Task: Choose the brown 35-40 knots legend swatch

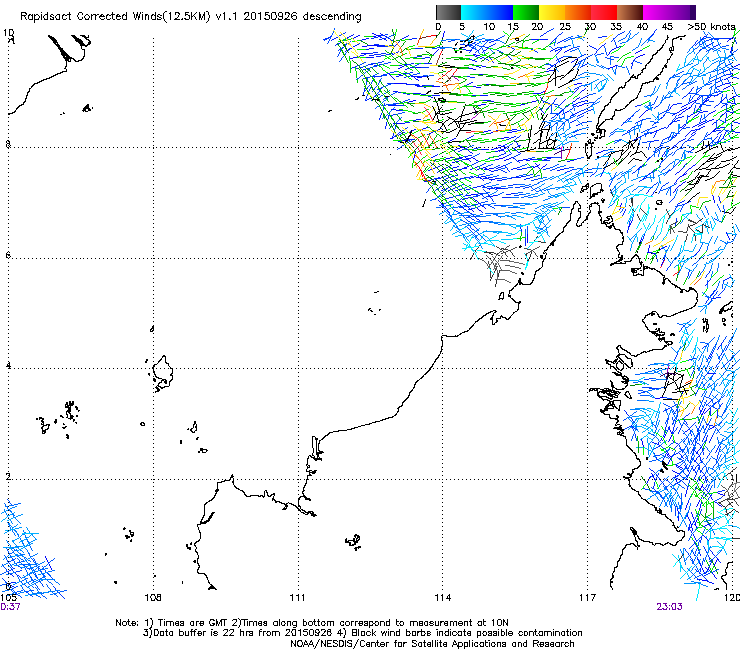Action: (630, 12)
